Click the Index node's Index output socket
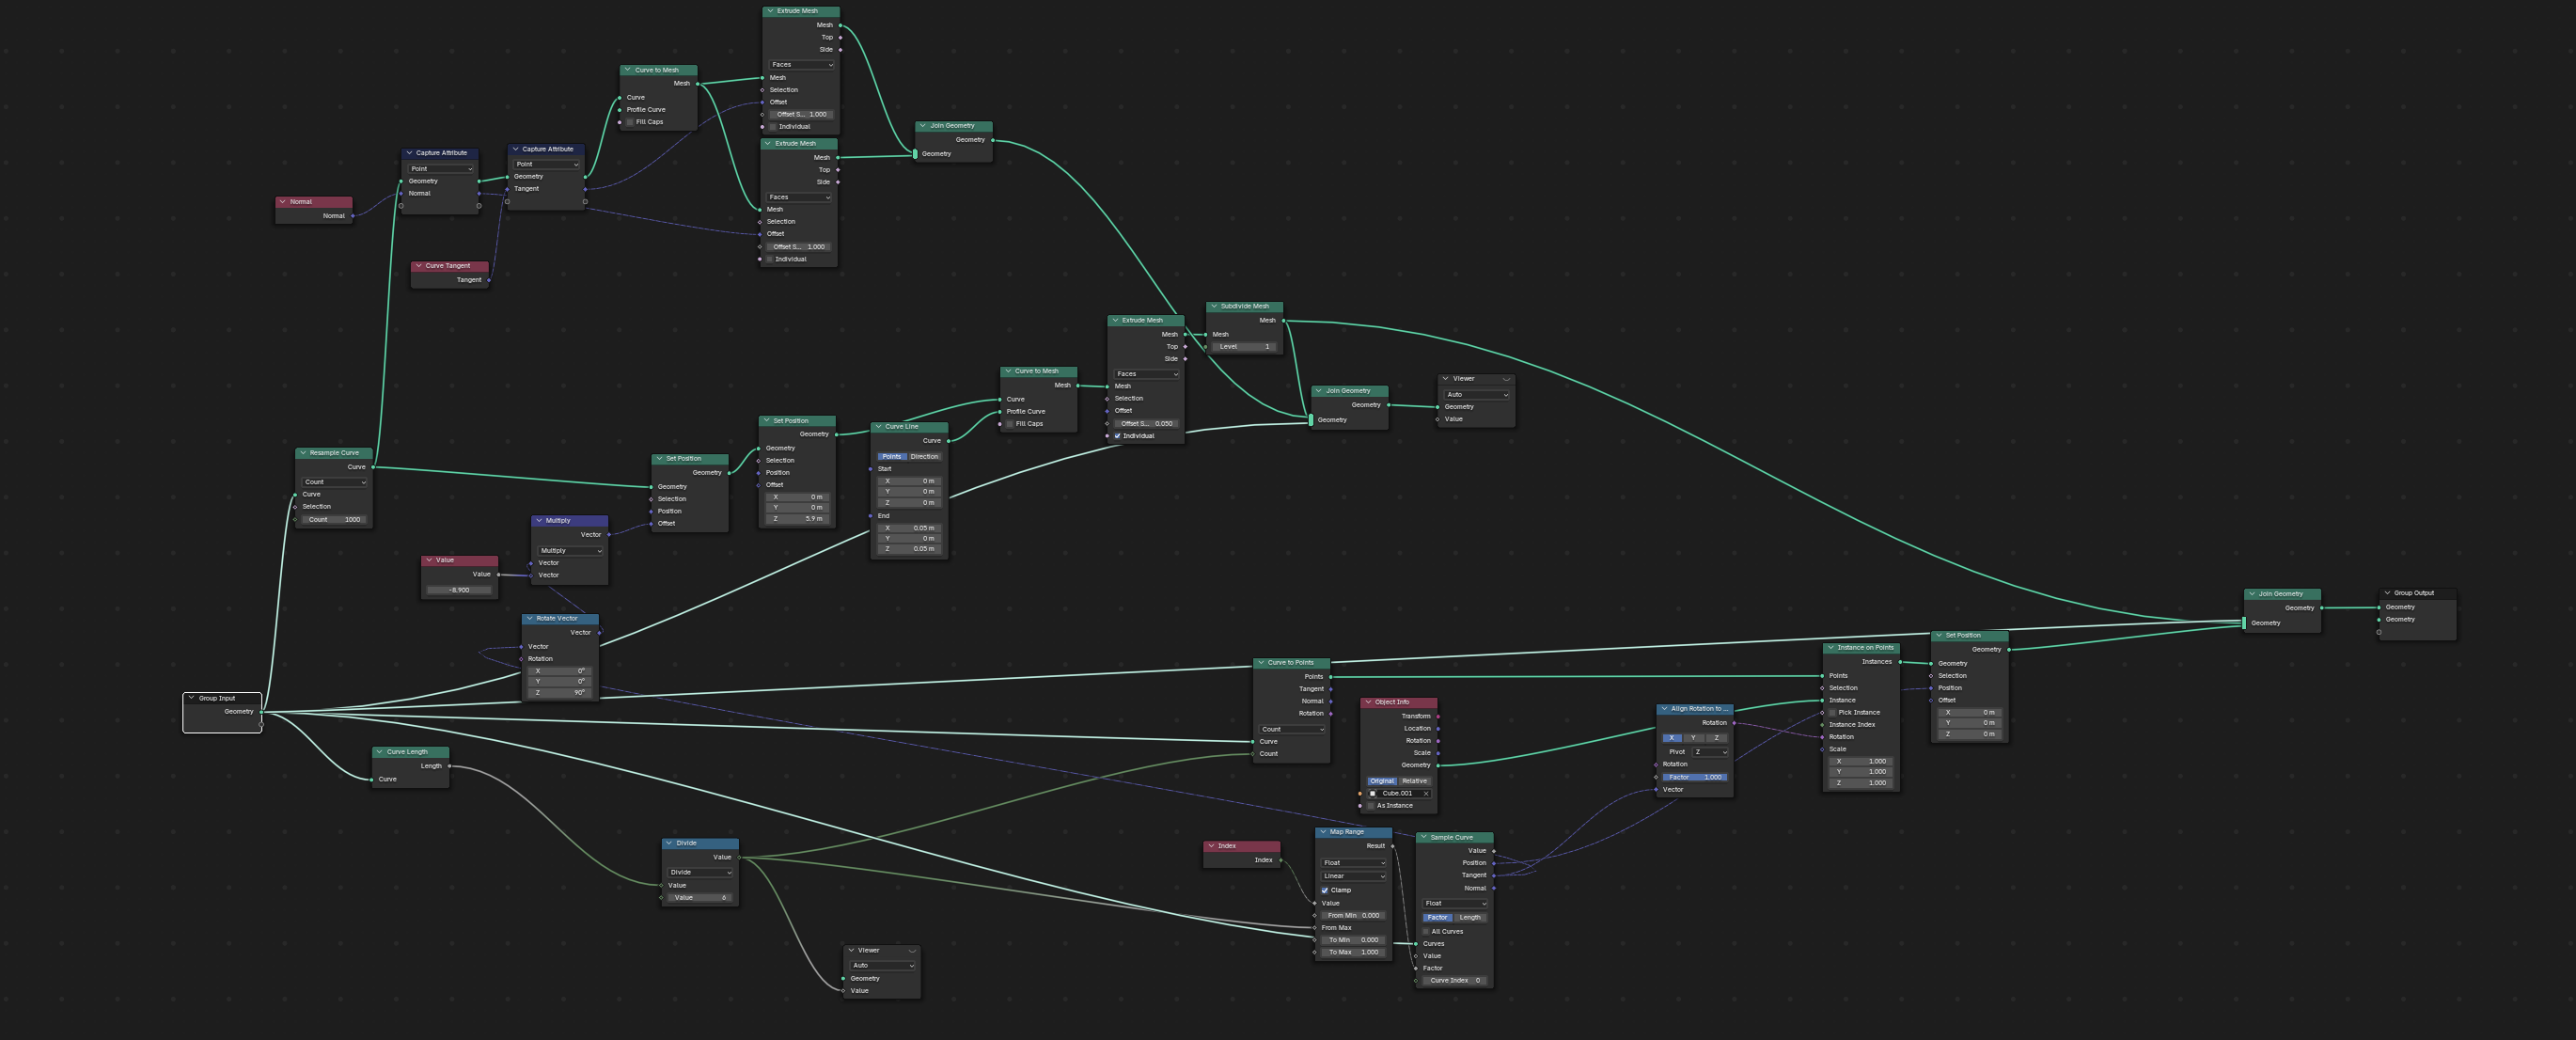 click(1281, 860)
